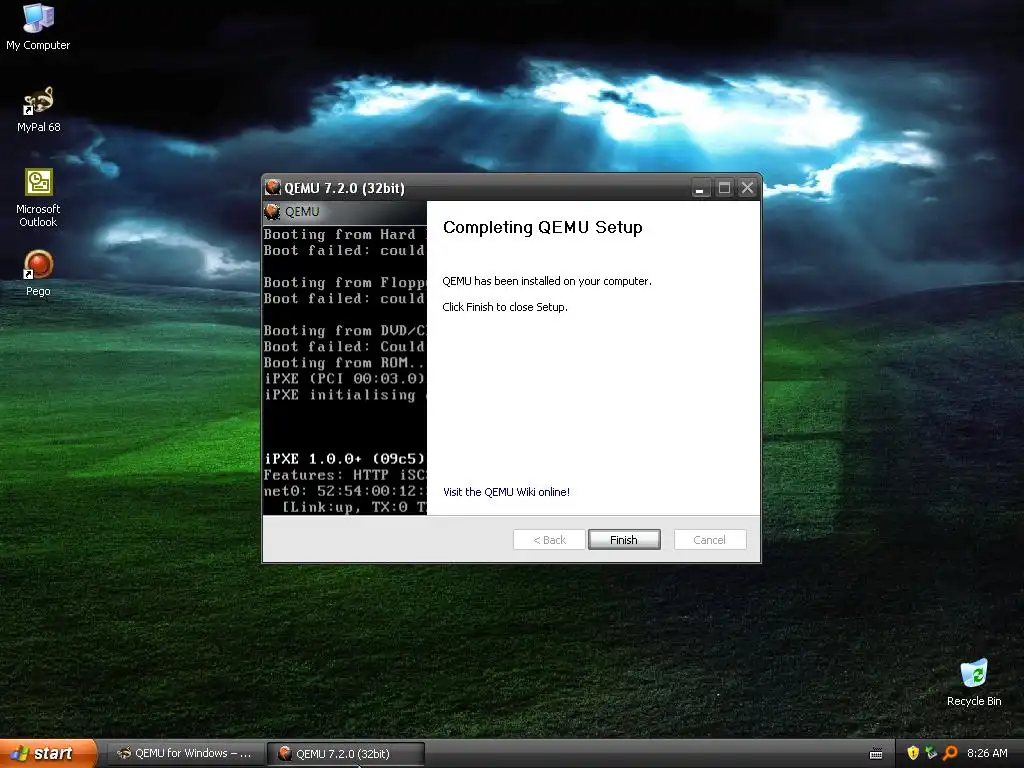Click the QEMU 7.2.0 (32bit) title bar text
Viewport: 1024px width, 768px height.
(x=344, y=188)
